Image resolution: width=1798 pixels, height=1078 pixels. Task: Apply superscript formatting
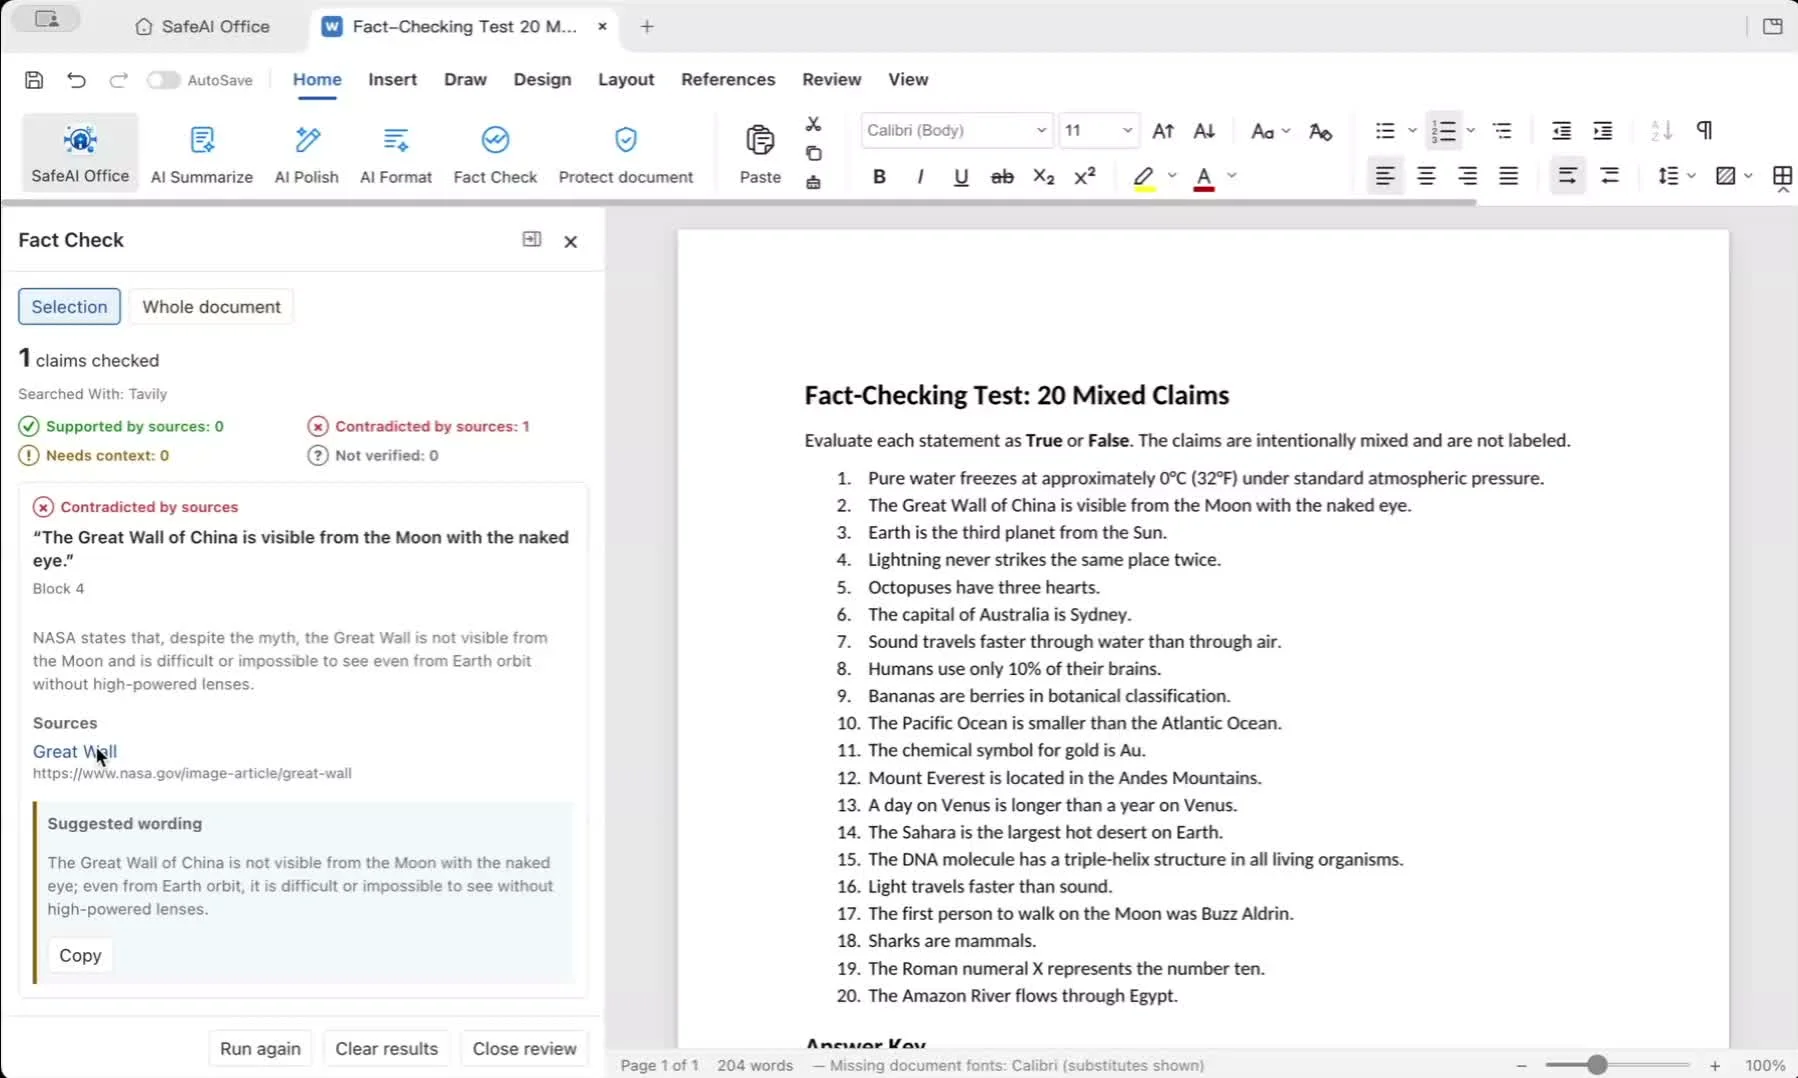tap(1084, 177)
